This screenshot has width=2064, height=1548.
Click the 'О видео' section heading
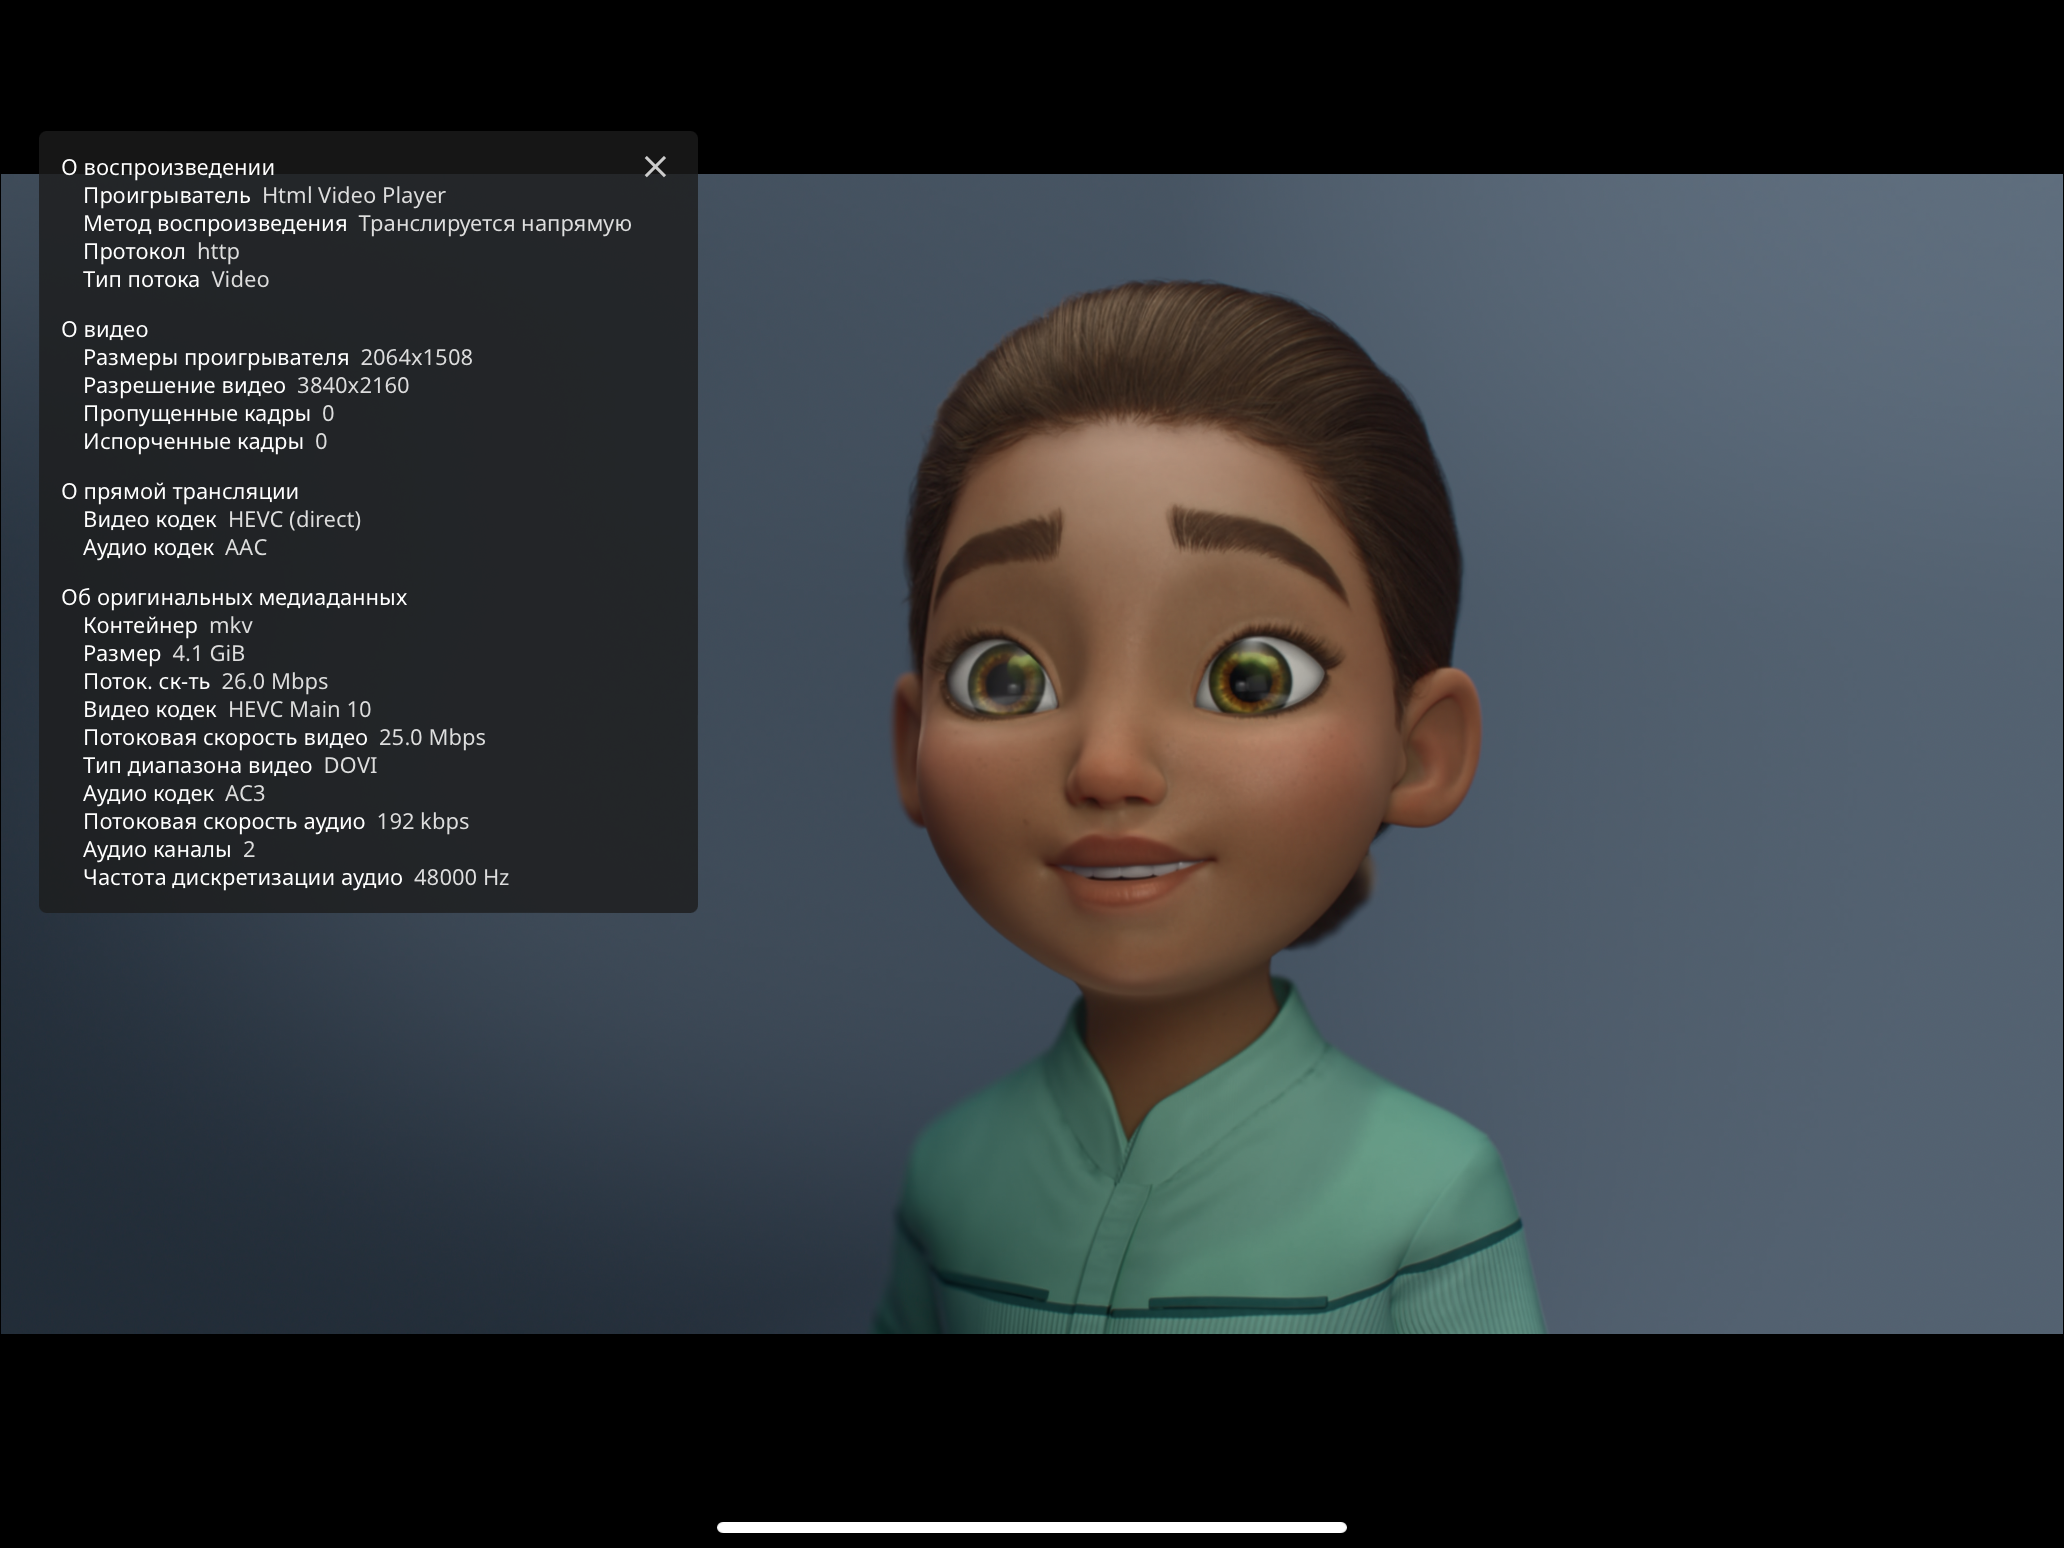point(105,330)
